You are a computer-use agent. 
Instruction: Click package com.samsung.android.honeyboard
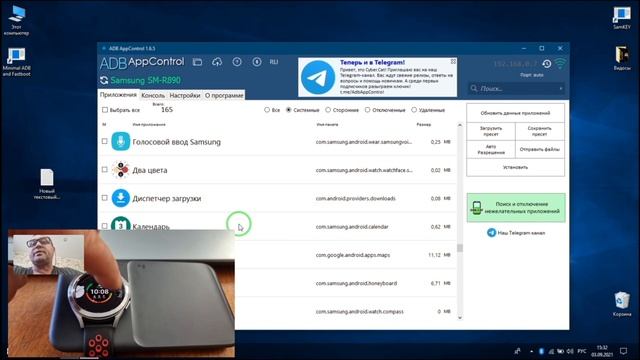356,283
